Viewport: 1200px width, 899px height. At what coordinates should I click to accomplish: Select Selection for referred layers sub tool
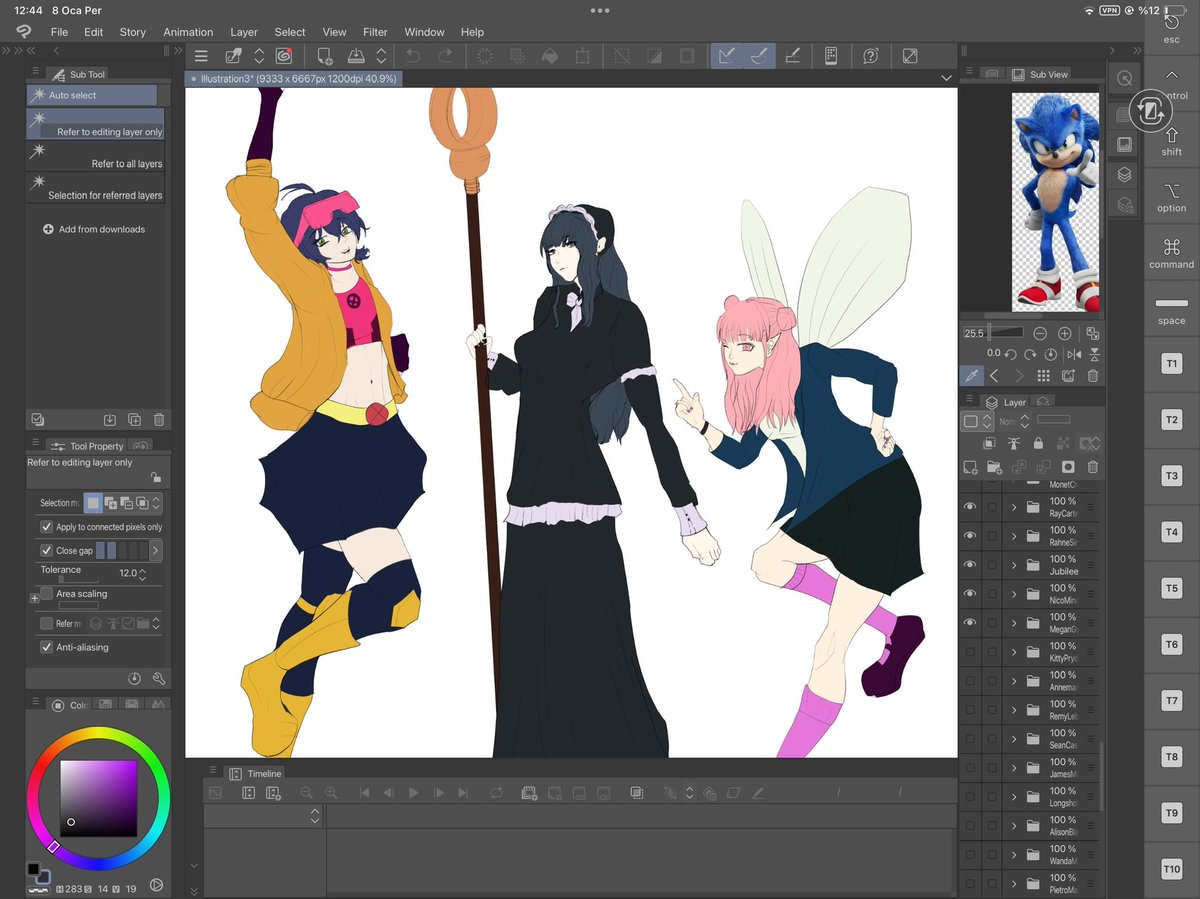point(96,187)
